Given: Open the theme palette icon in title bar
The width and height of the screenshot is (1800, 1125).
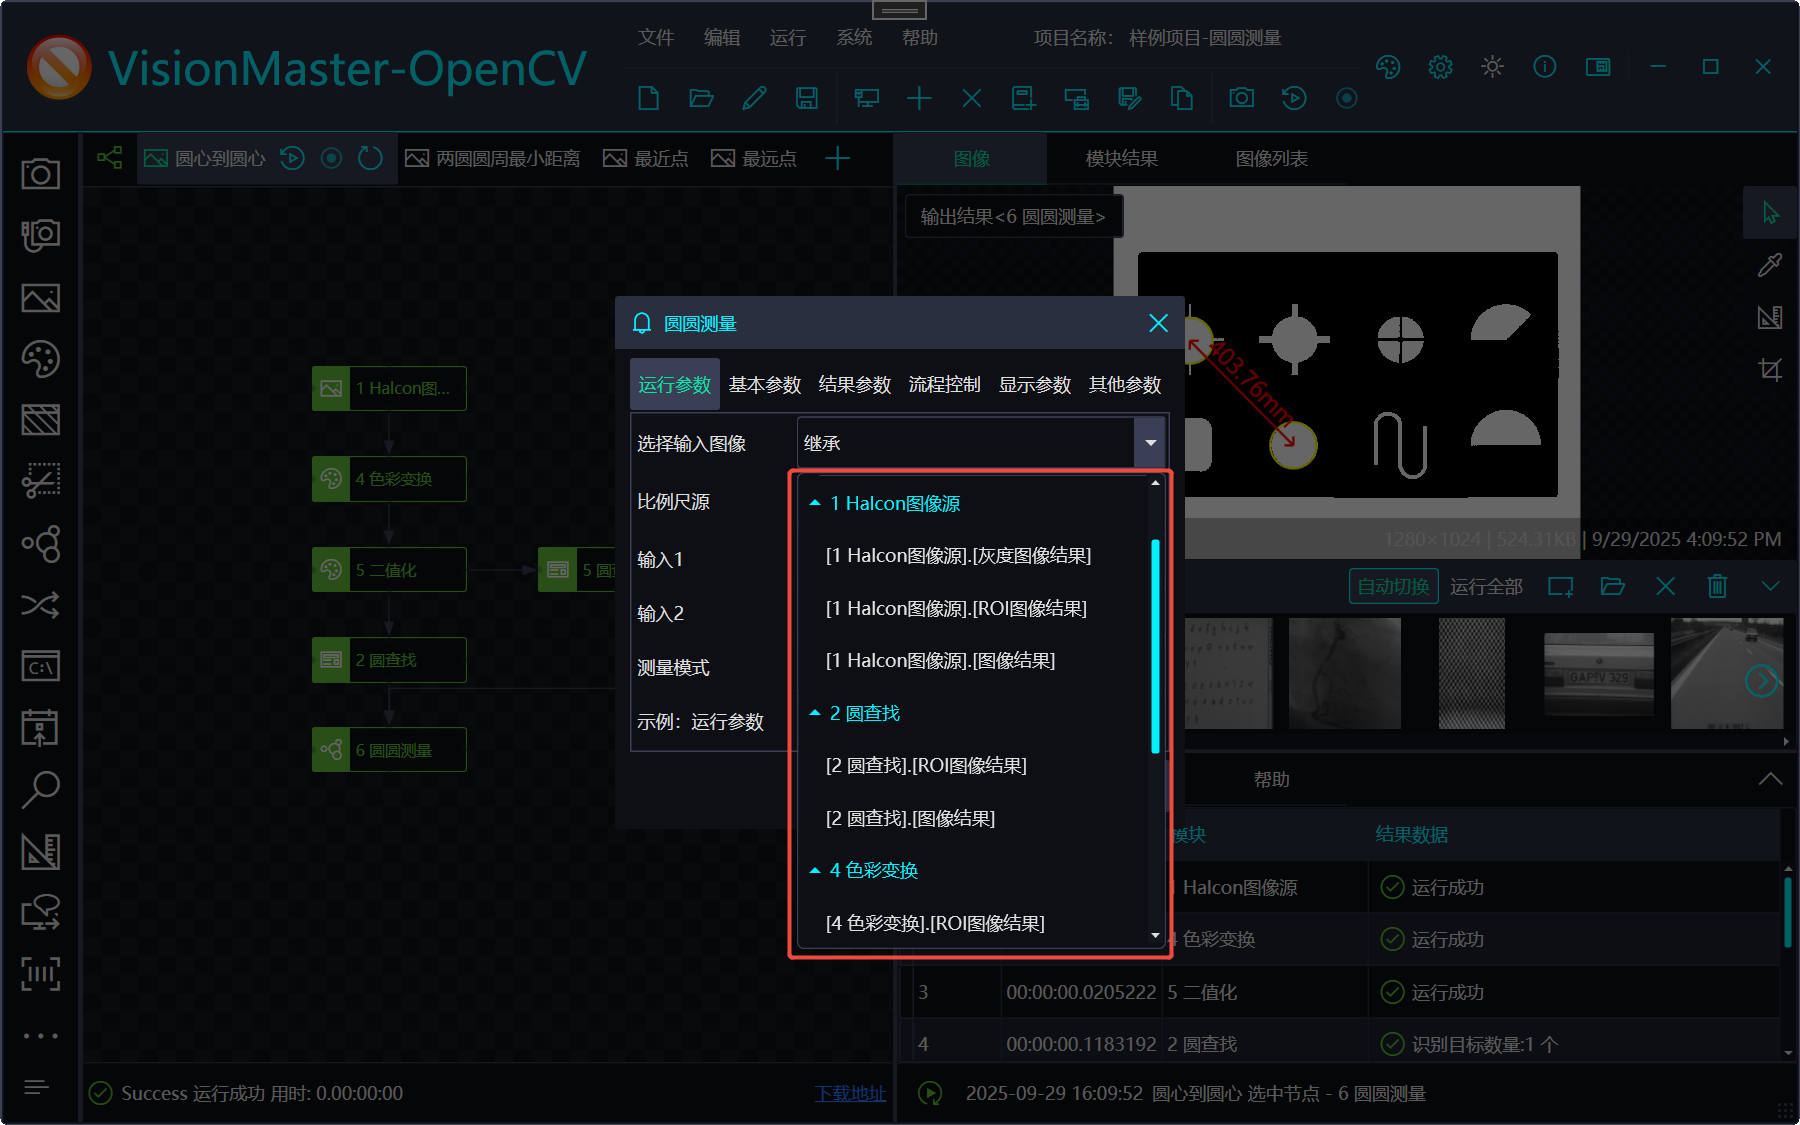Looking at the screenshot, I should [1388, 67].
